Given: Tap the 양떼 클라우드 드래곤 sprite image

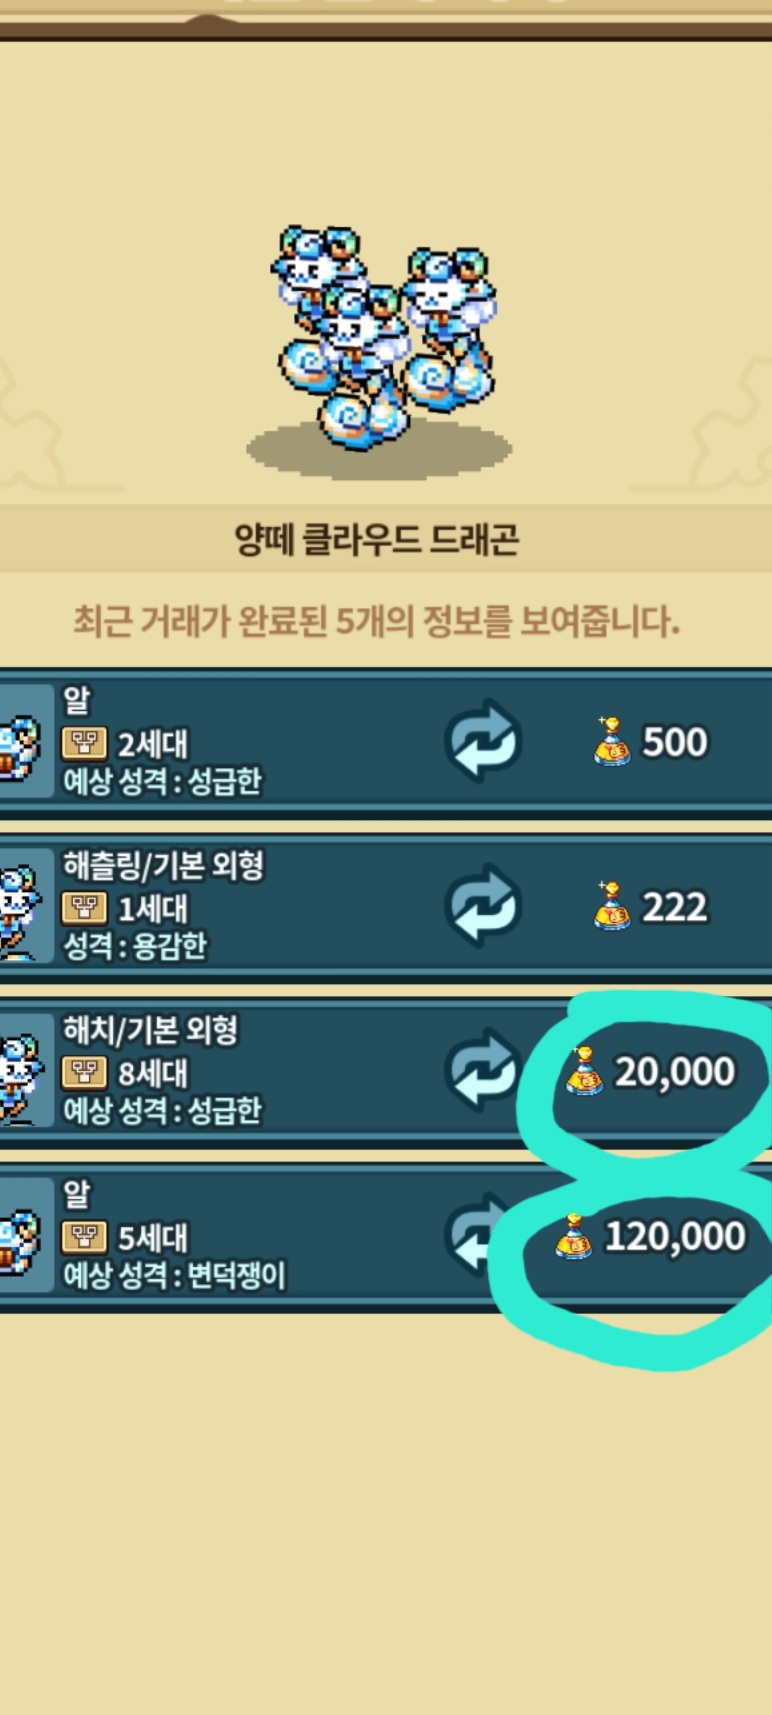Looking at the screenshot, I should coord(383,338).
